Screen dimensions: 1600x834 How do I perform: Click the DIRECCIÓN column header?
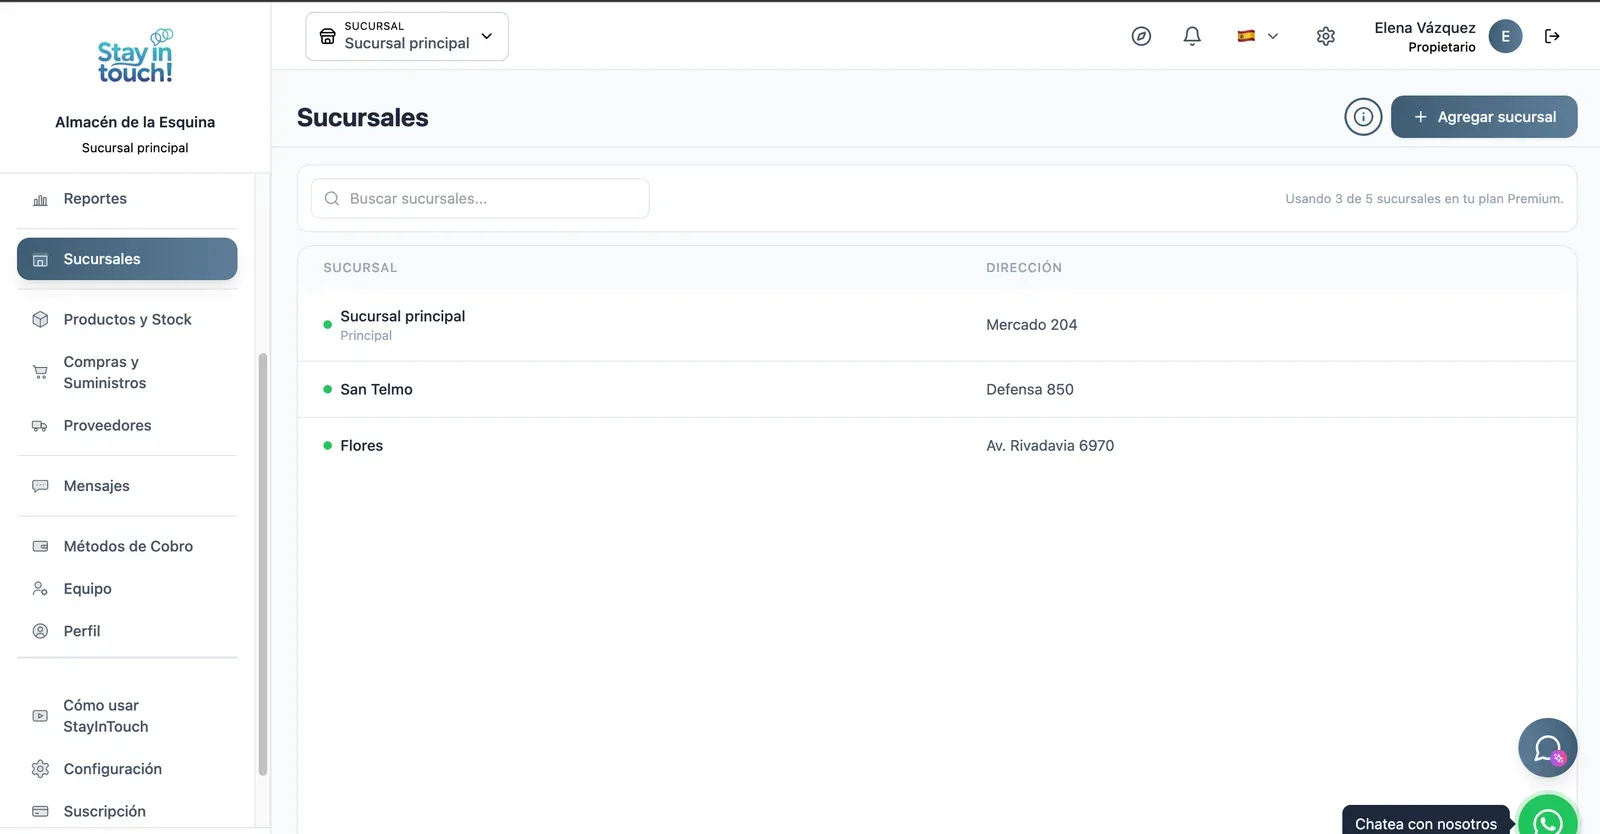[x=1024, y=268]
